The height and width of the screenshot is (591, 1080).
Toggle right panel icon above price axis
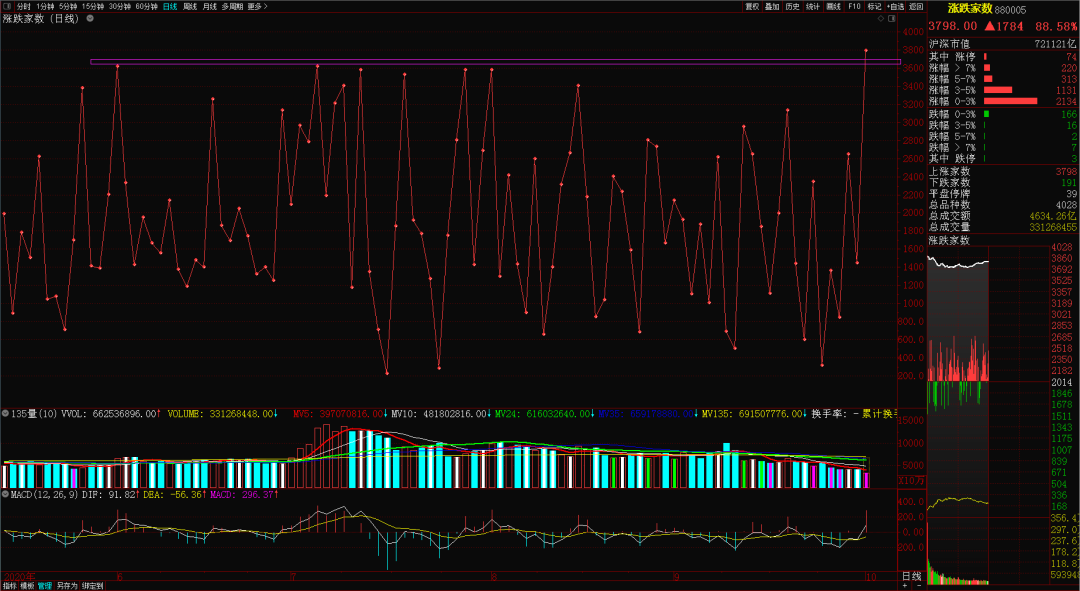pos(893,19)
